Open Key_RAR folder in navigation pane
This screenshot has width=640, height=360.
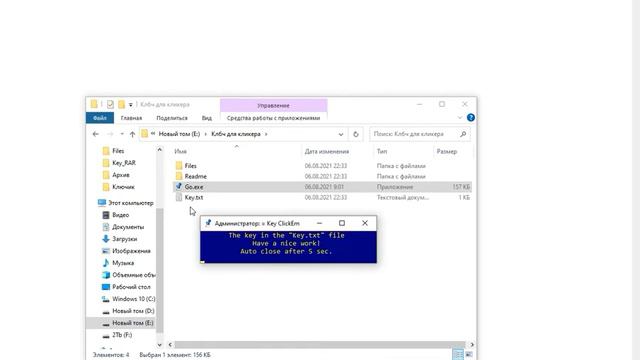point(124,163)
